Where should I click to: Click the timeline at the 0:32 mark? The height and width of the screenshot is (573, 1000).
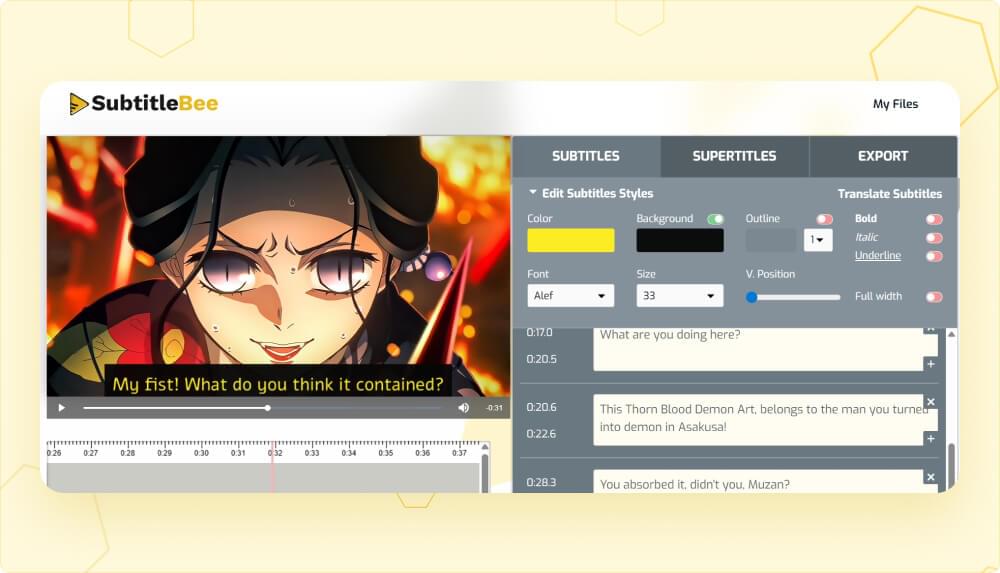275,453
